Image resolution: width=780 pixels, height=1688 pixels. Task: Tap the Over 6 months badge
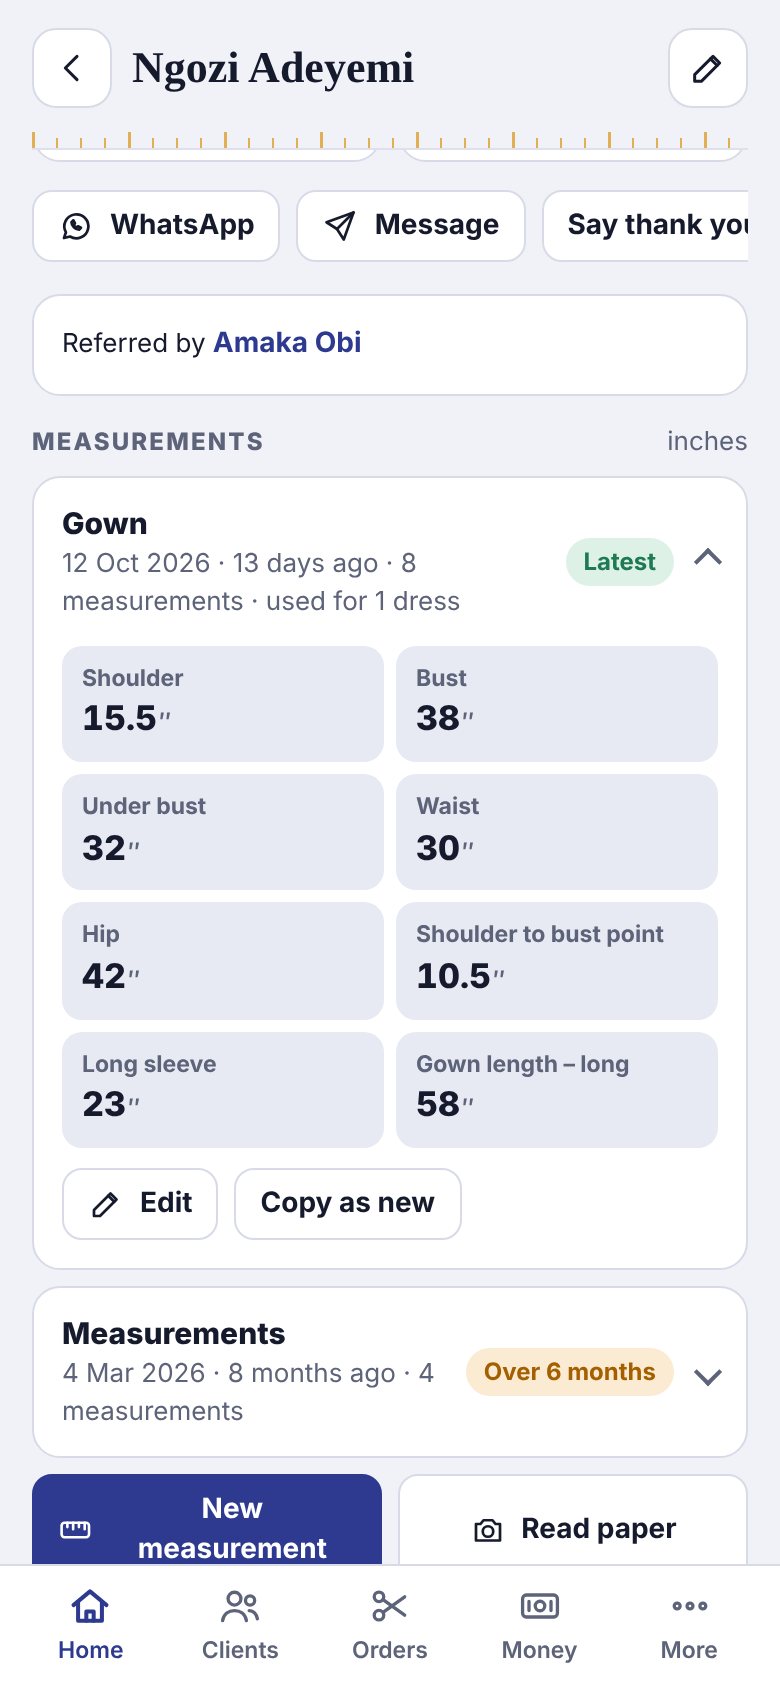[x=570, y=1372]
